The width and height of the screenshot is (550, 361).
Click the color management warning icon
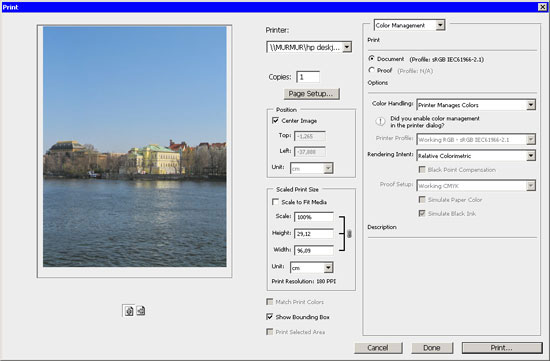point(380,121)
